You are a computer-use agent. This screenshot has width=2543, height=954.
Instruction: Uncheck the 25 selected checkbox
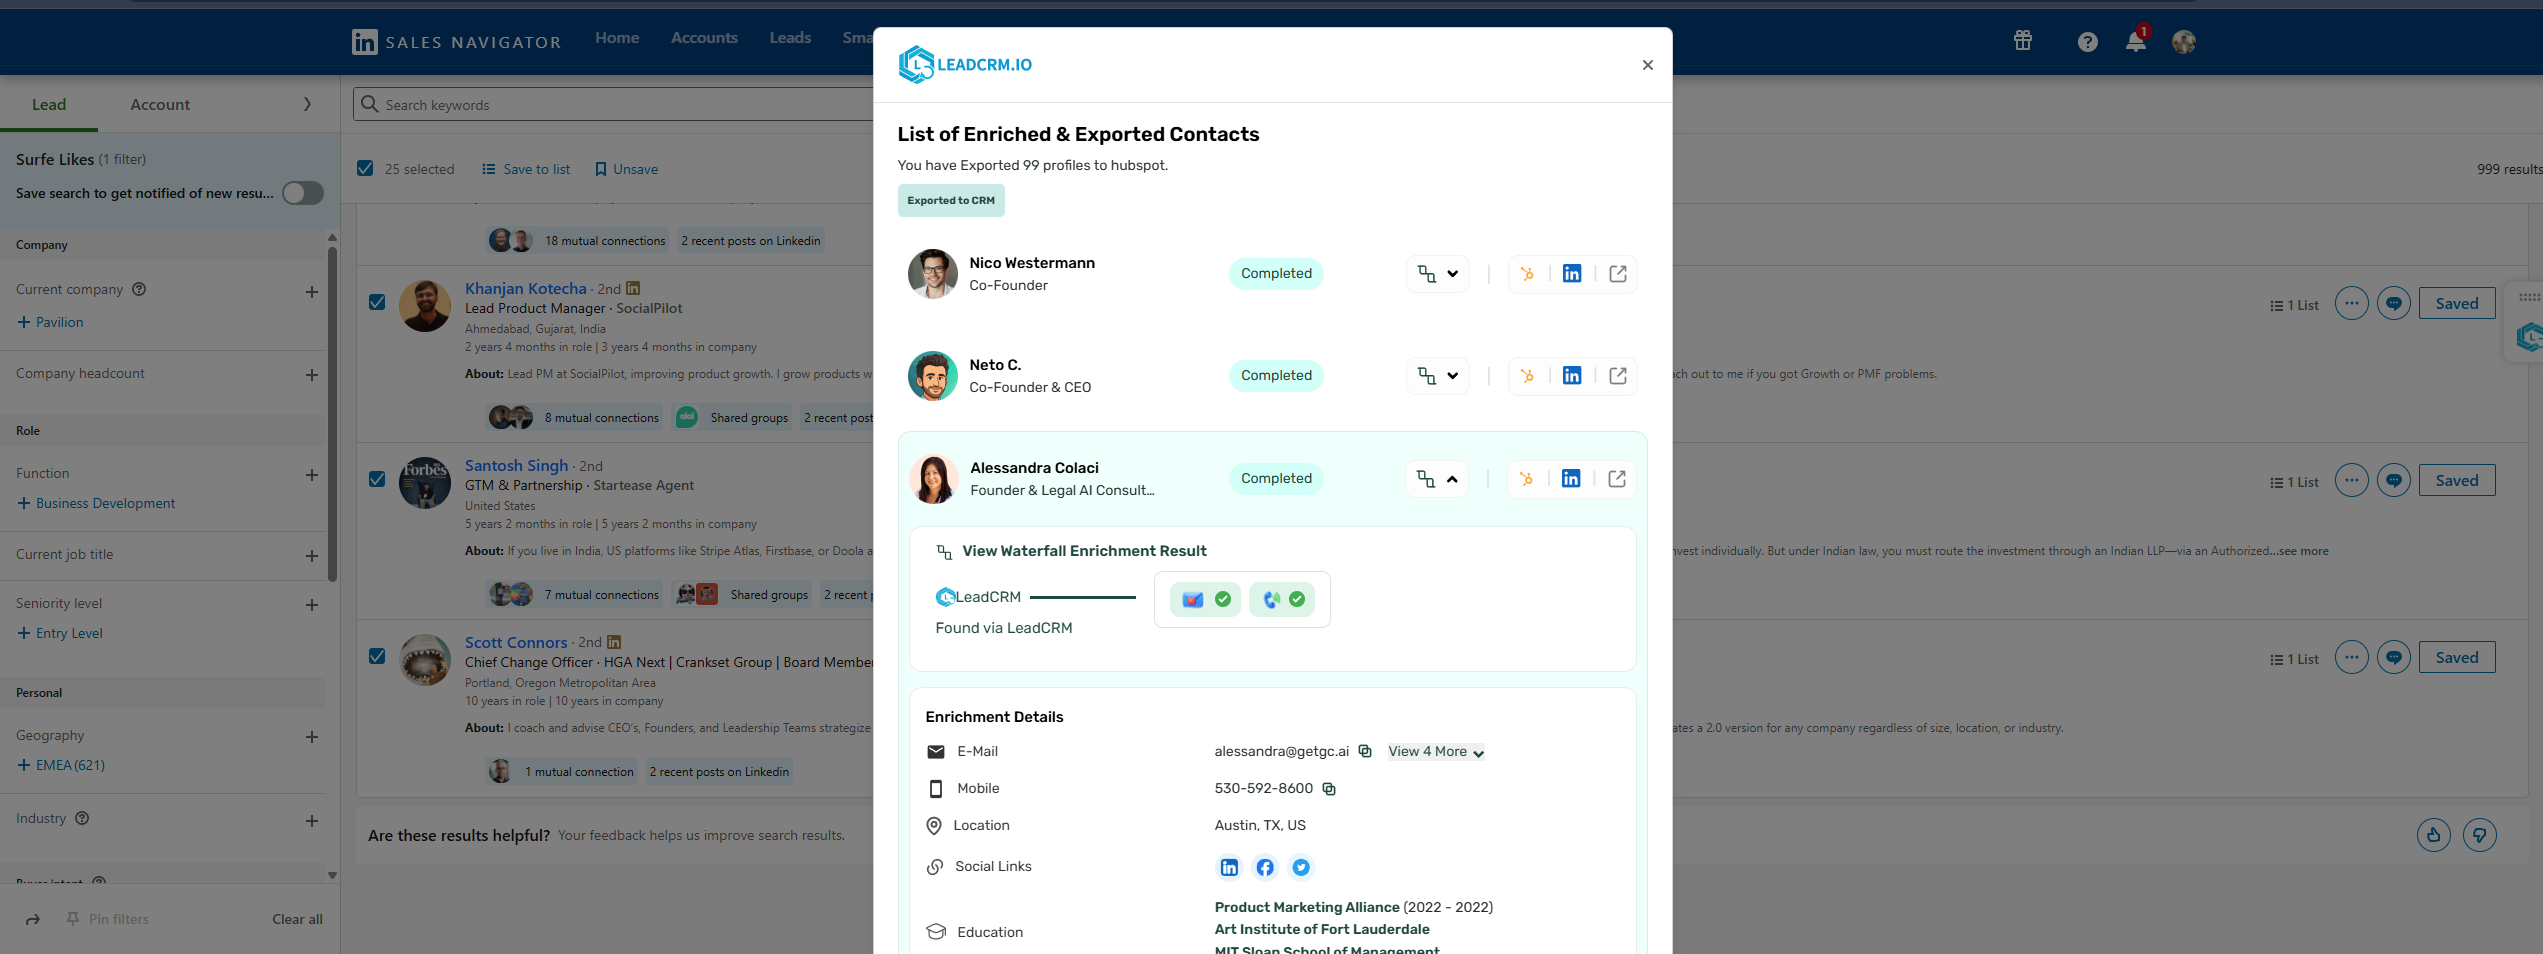pyautogui.click(x=366, y=169)
